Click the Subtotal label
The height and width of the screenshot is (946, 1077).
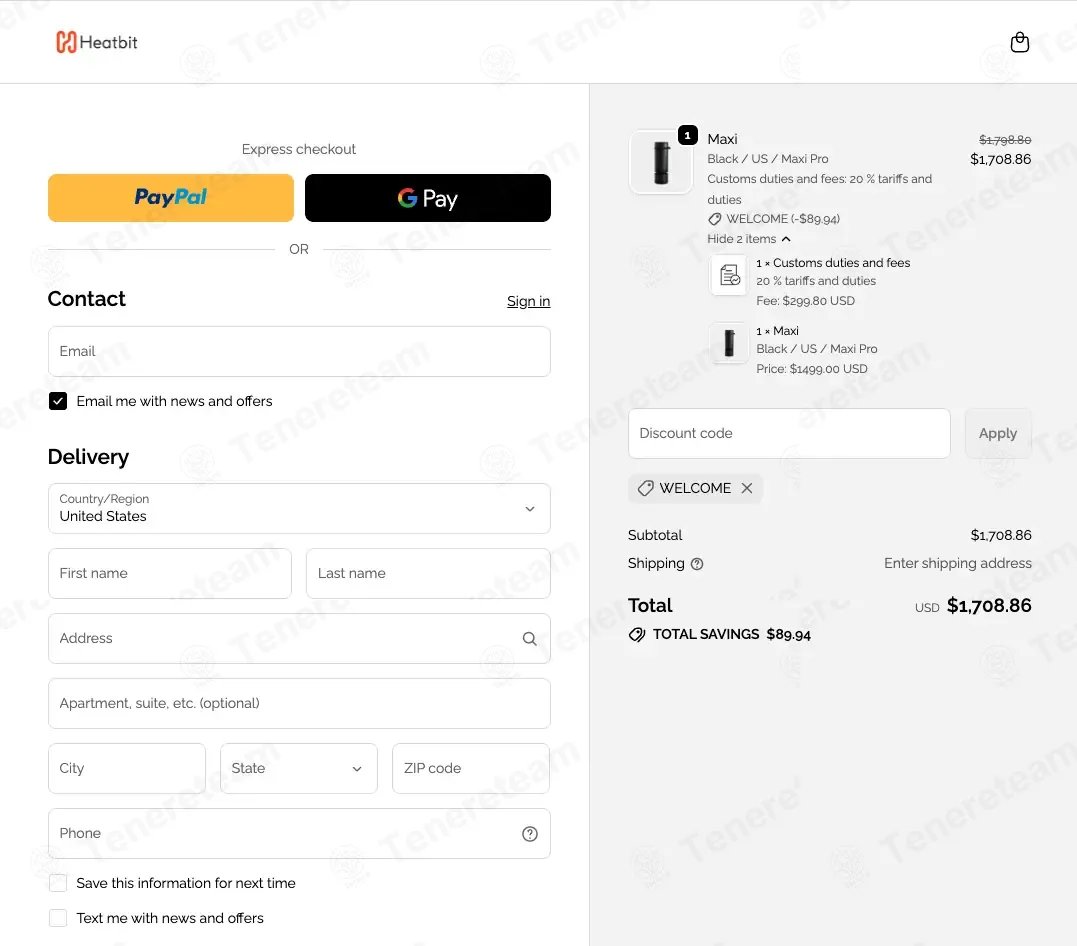click(655, 535)
